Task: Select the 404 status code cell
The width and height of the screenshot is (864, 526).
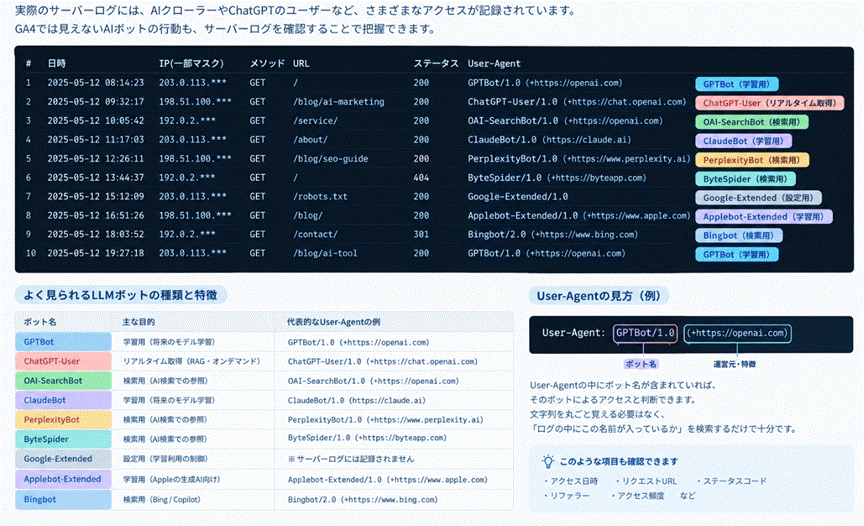Action: (x=421, y=177)
